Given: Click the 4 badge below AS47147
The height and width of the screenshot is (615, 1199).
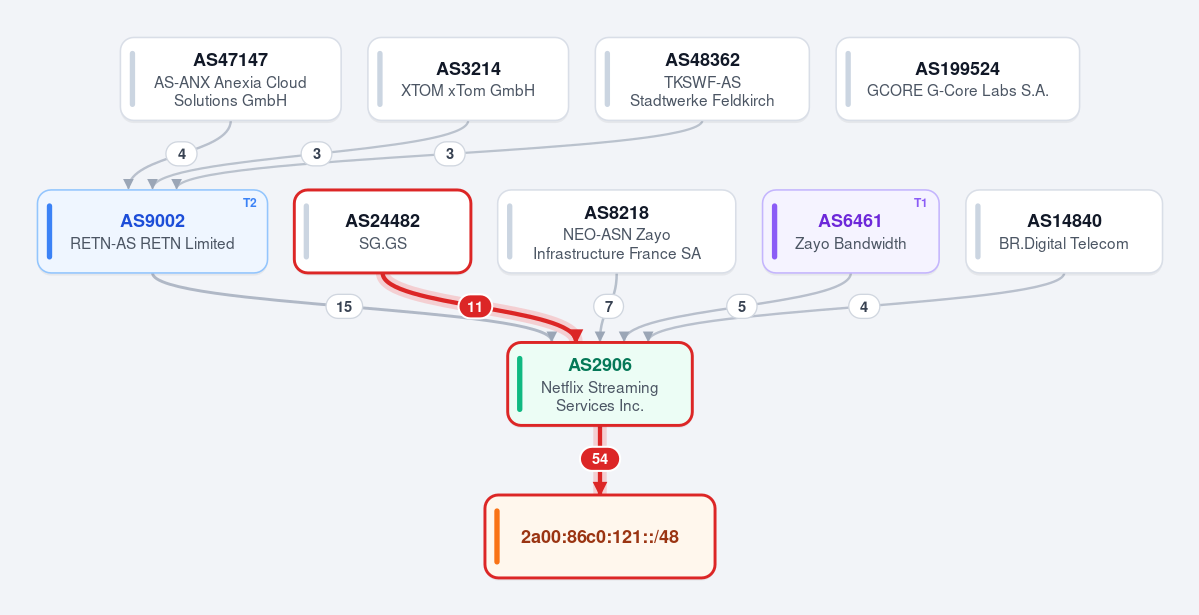Looking at the screenshot, I should pyautogui.click(x=182, y=154).
